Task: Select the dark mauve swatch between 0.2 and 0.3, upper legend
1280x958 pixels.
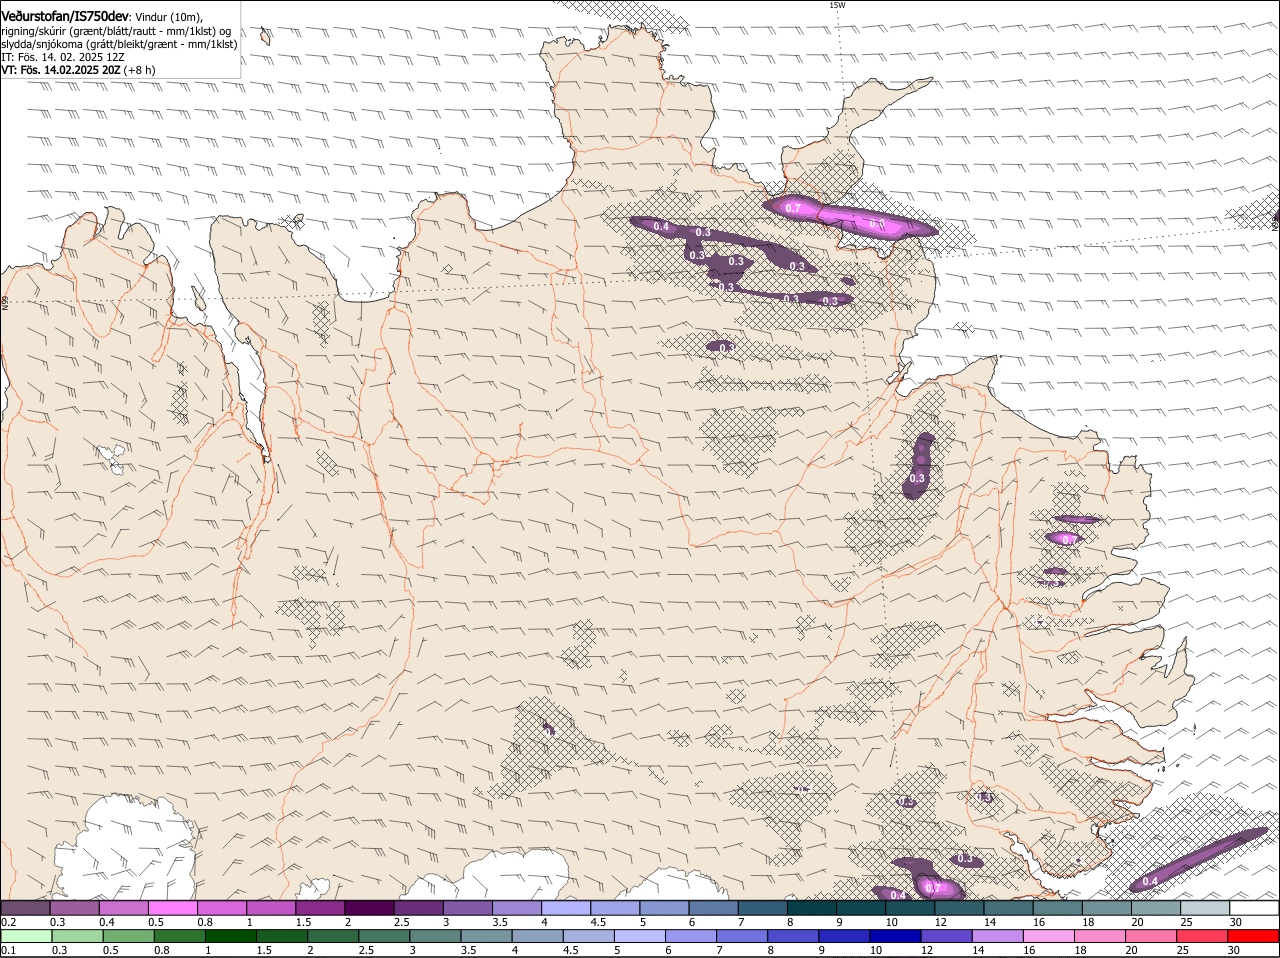Action: 25,908
